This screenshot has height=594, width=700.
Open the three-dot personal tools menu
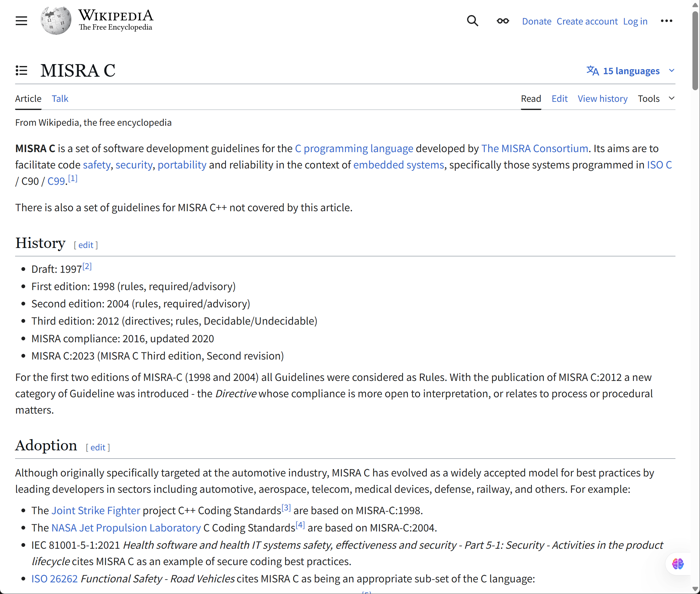pyautogui.click(x=667, y=21)
